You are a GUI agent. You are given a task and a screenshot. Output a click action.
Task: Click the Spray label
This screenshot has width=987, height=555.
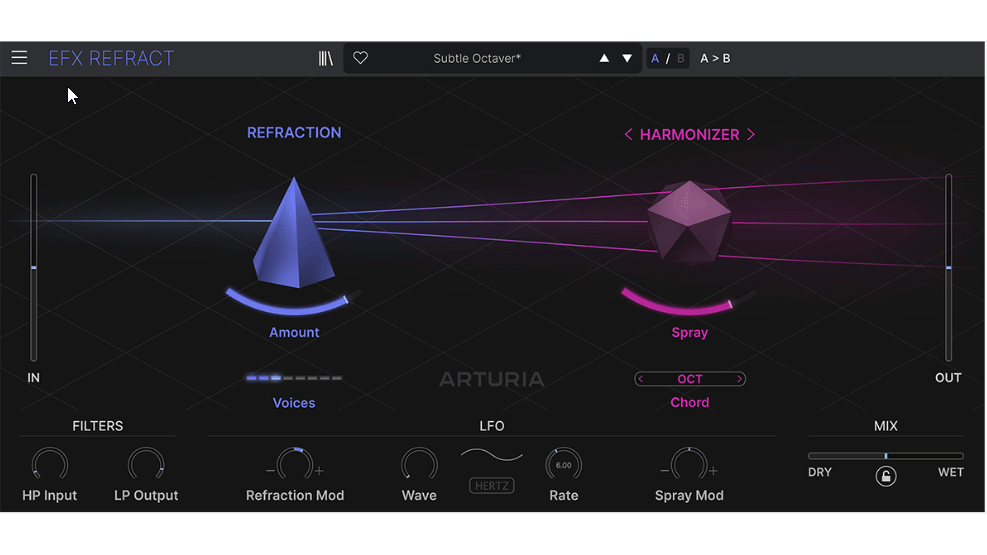pyautogui.click(x=689, y=332)
